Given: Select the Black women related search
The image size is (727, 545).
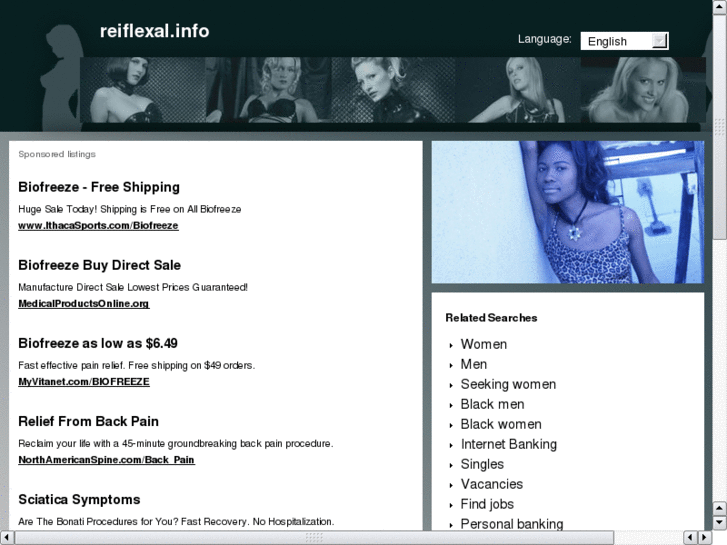Looking at the screenshot, I should 501,424.
